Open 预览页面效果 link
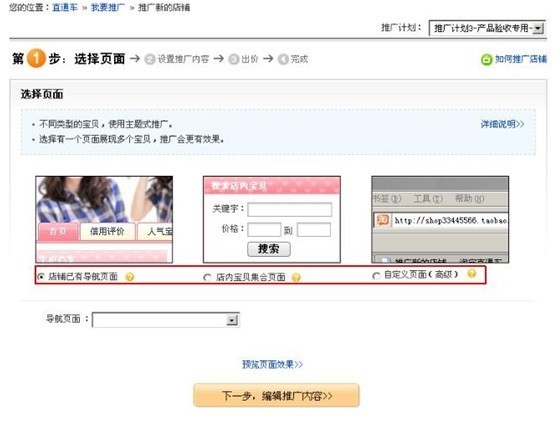Viewport: 558px width, 441px height. 272,364
